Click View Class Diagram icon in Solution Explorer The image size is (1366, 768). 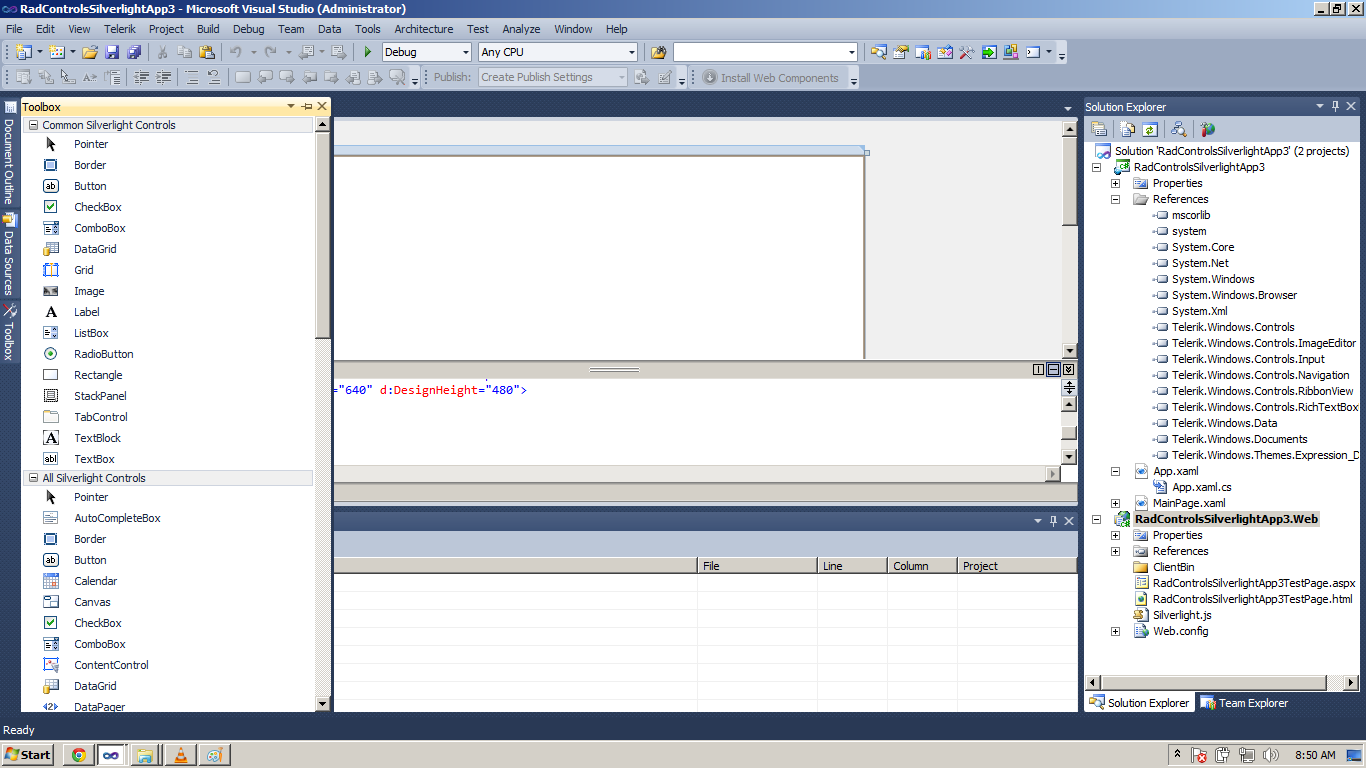(x=1179, y=129)
